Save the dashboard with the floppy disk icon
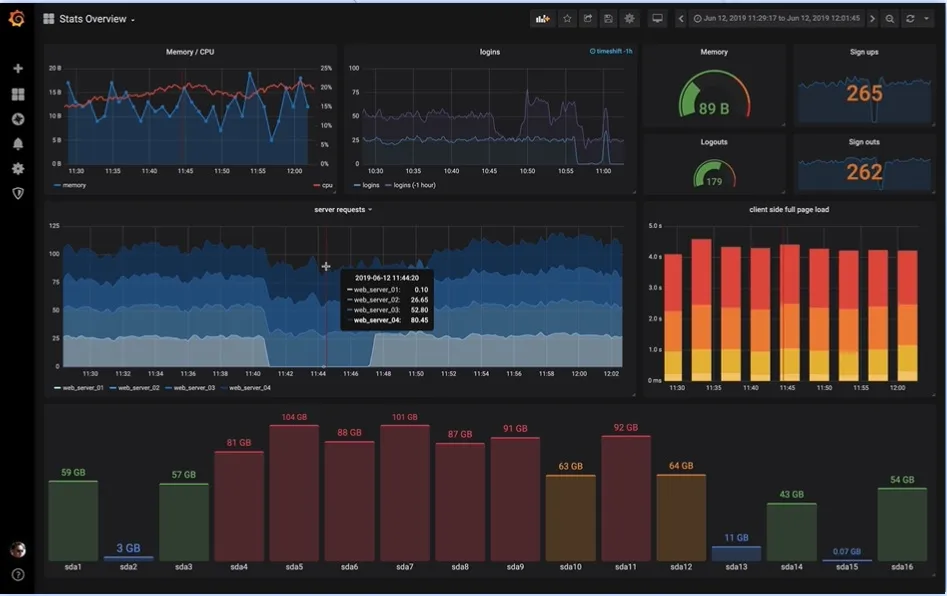Image resolution: width=947 pixels, height=596 pixels. click(608, 19)
